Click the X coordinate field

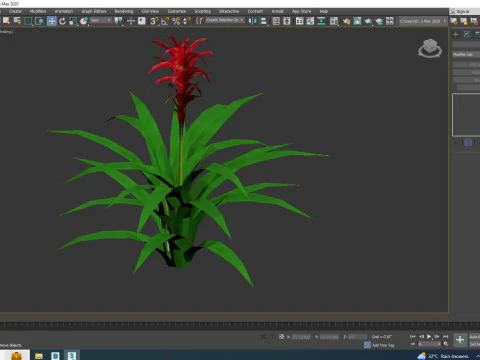pos(301,337)
